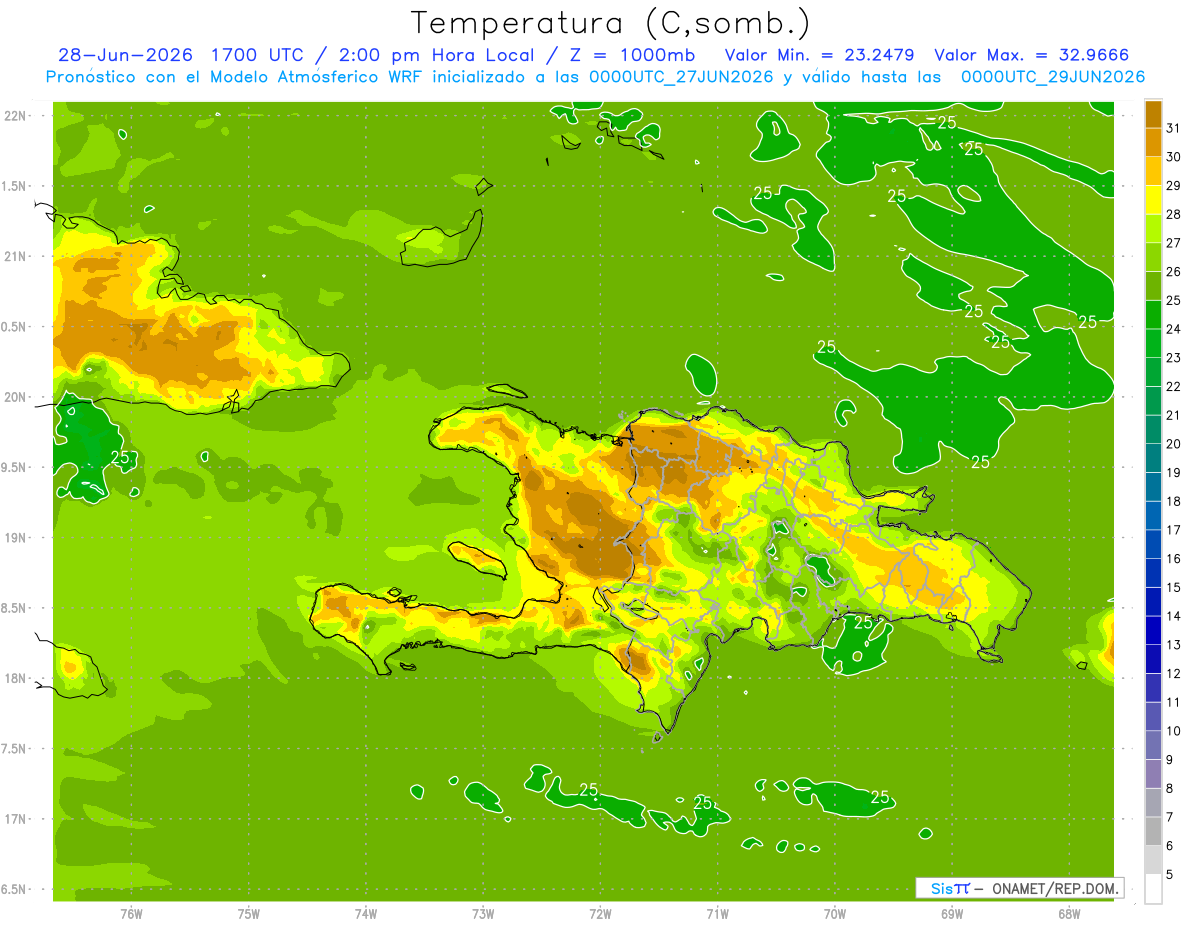Select the date text "28-Jun-2026"

(x=124, y=55)
